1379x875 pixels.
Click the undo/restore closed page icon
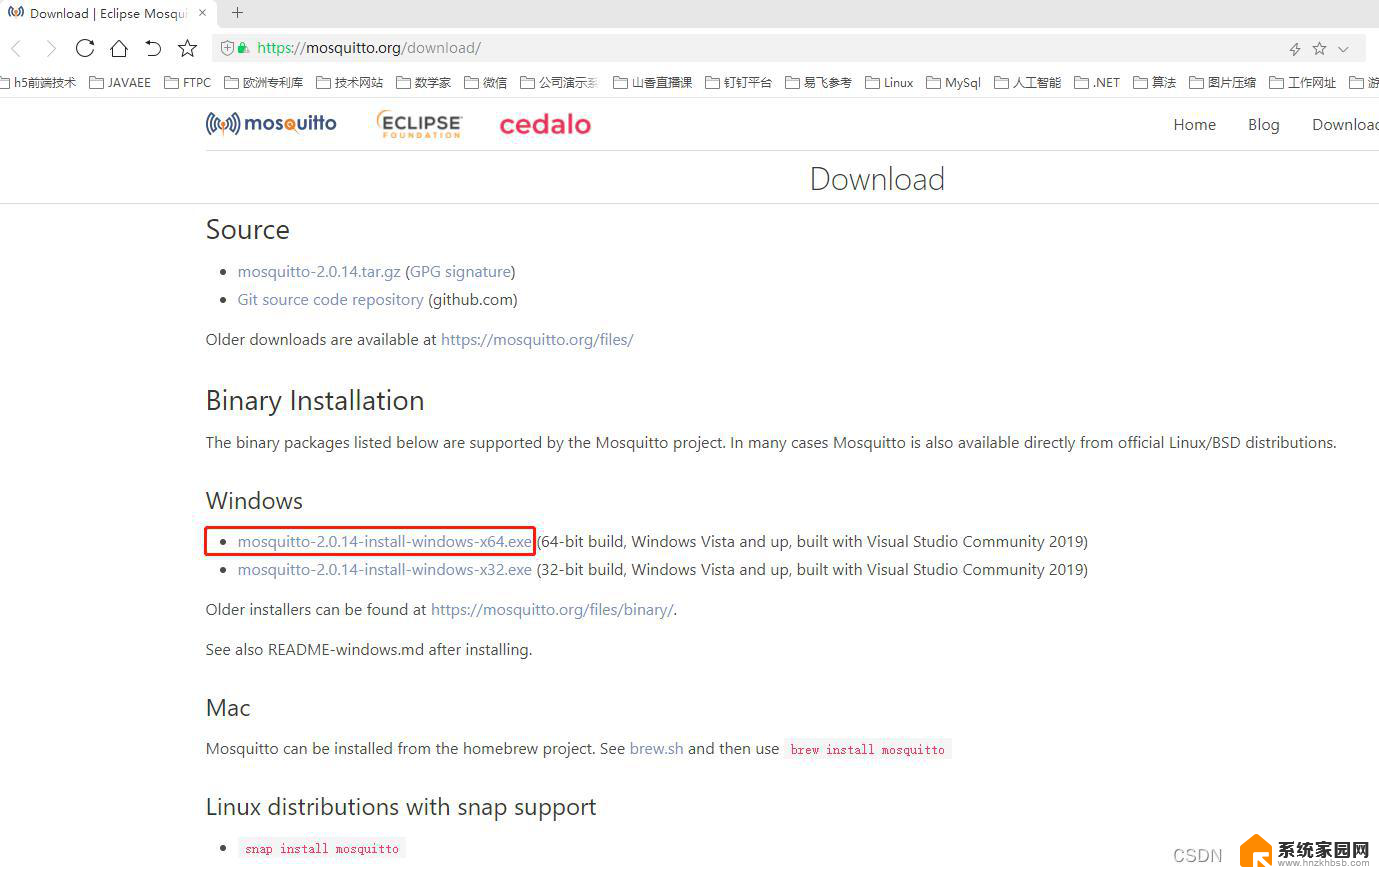(153, 48)
